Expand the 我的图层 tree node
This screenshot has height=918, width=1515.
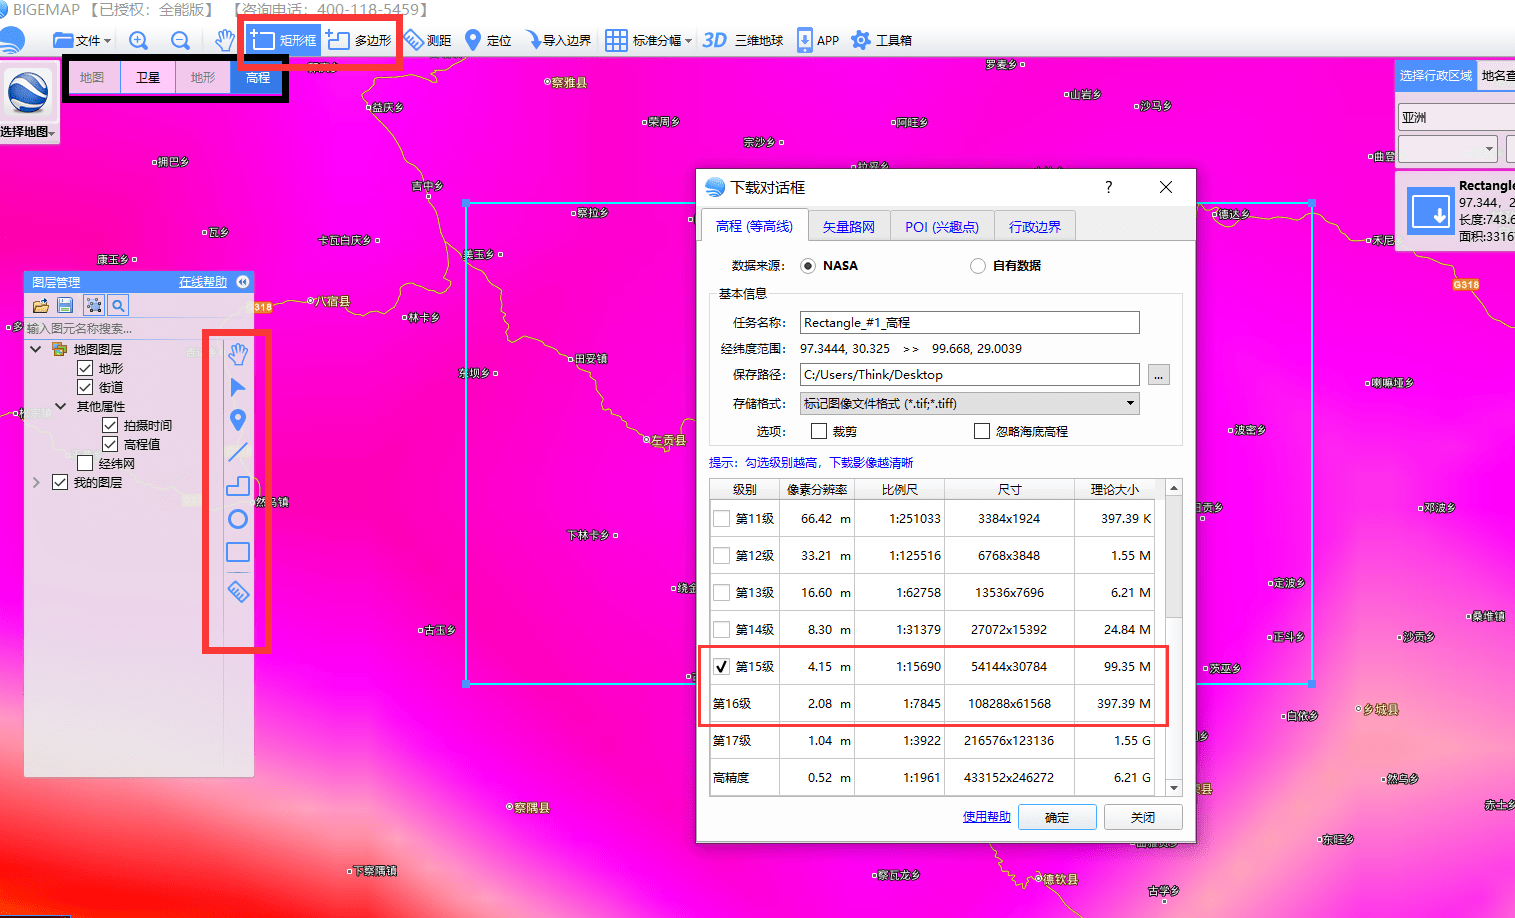tap(36, 482)
